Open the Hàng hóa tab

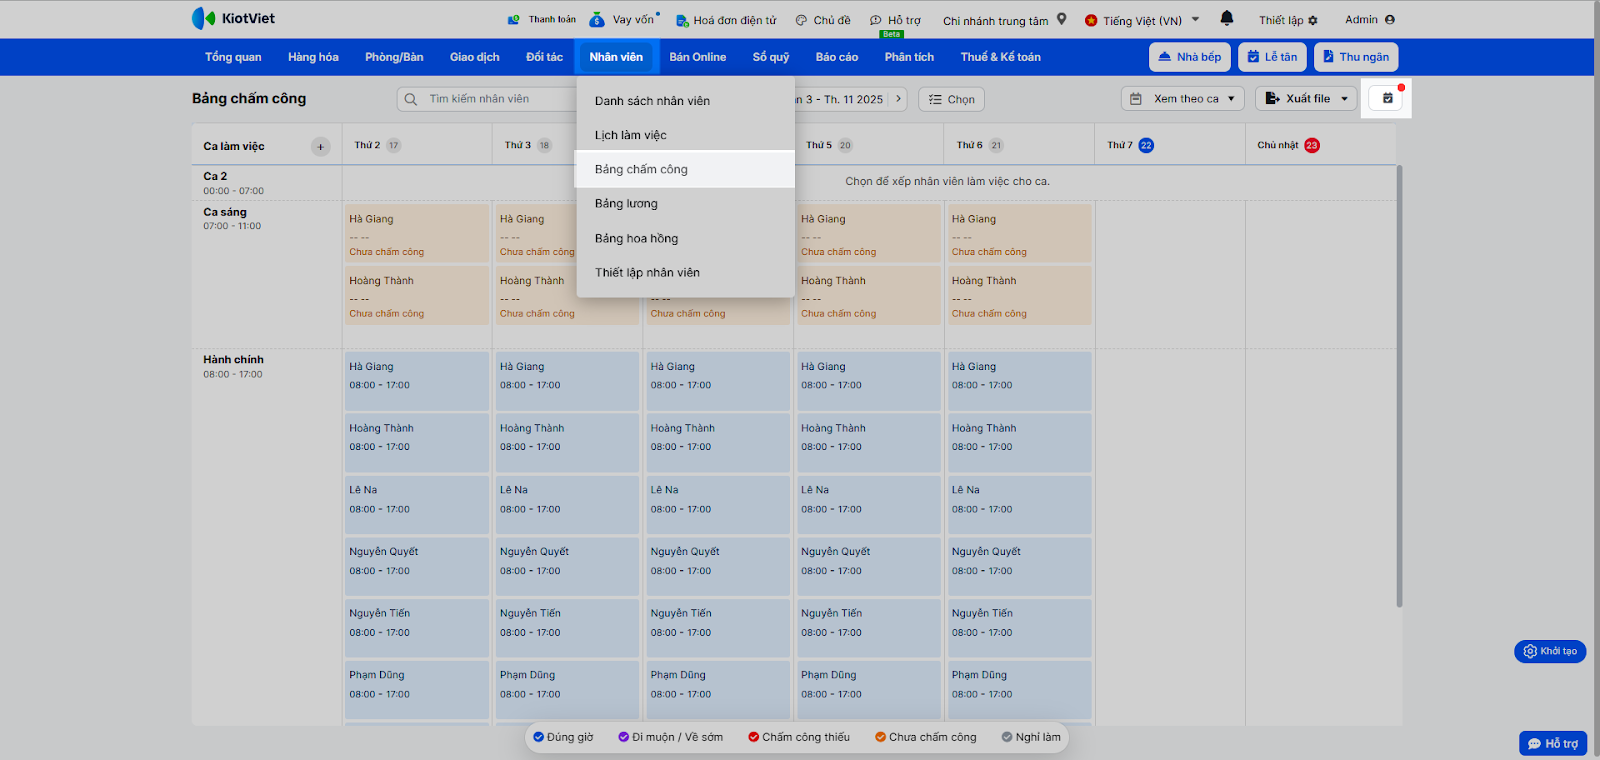313,57
